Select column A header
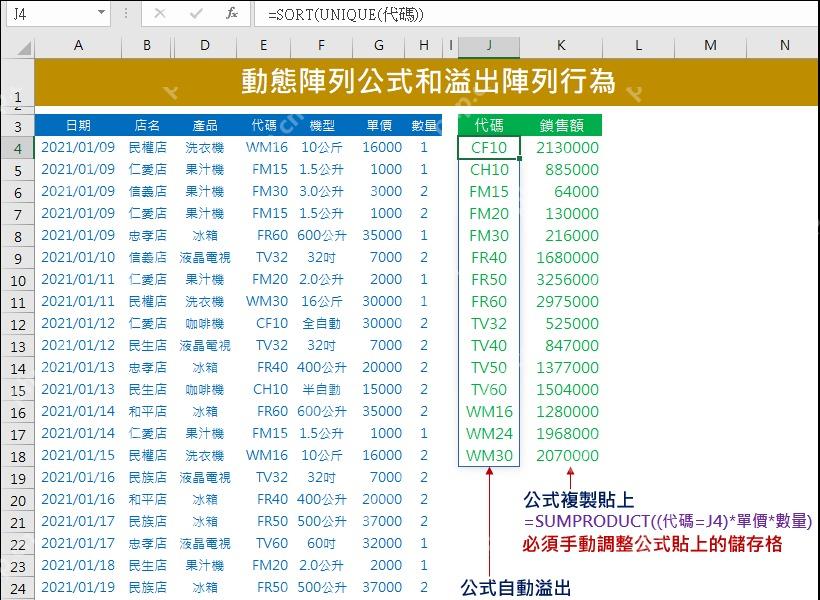This screenshot has width=820, height=600. pos(78,46)
